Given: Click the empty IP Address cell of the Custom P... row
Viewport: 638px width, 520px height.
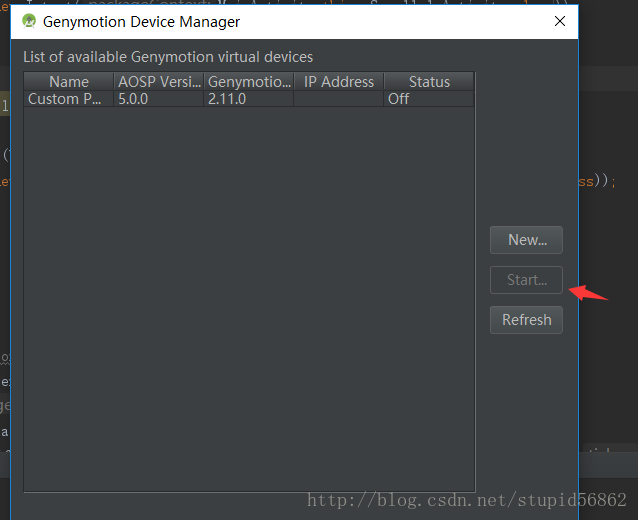Looking at the screenshot, I should click(339, 99).
